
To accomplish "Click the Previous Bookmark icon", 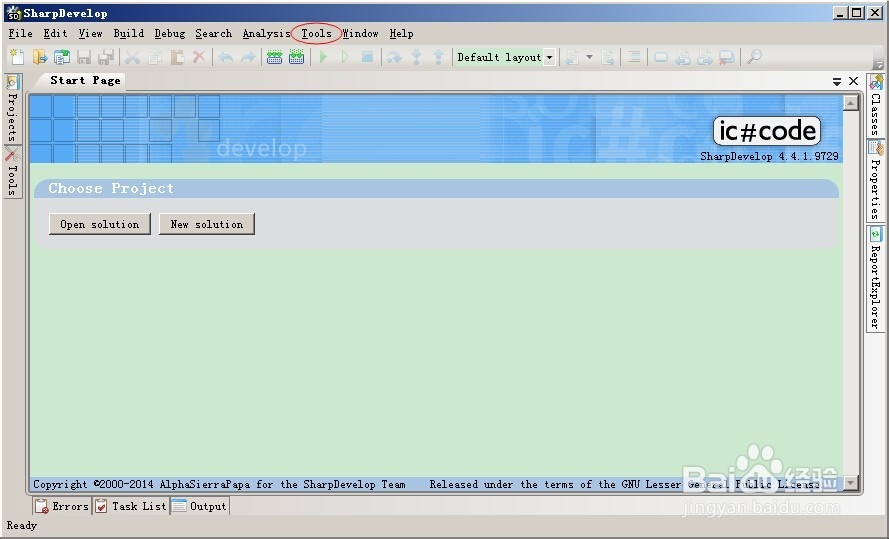I will click(683, 57).
